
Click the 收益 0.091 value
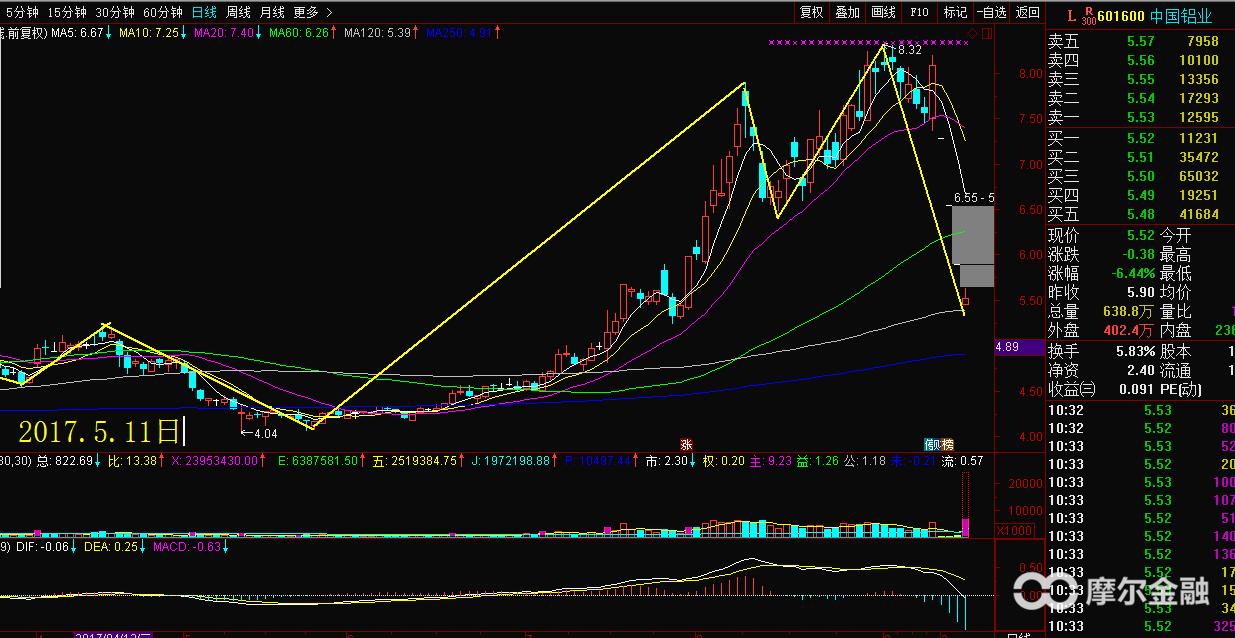pos(1136,389)
